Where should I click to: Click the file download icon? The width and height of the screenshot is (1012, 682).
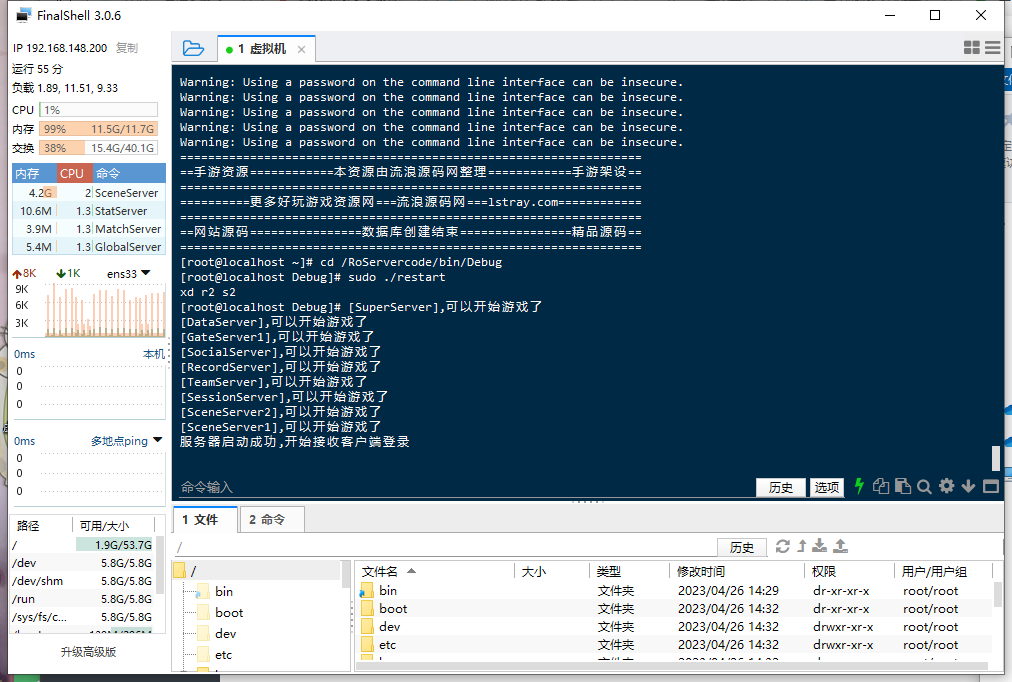[x=819, y=546]
